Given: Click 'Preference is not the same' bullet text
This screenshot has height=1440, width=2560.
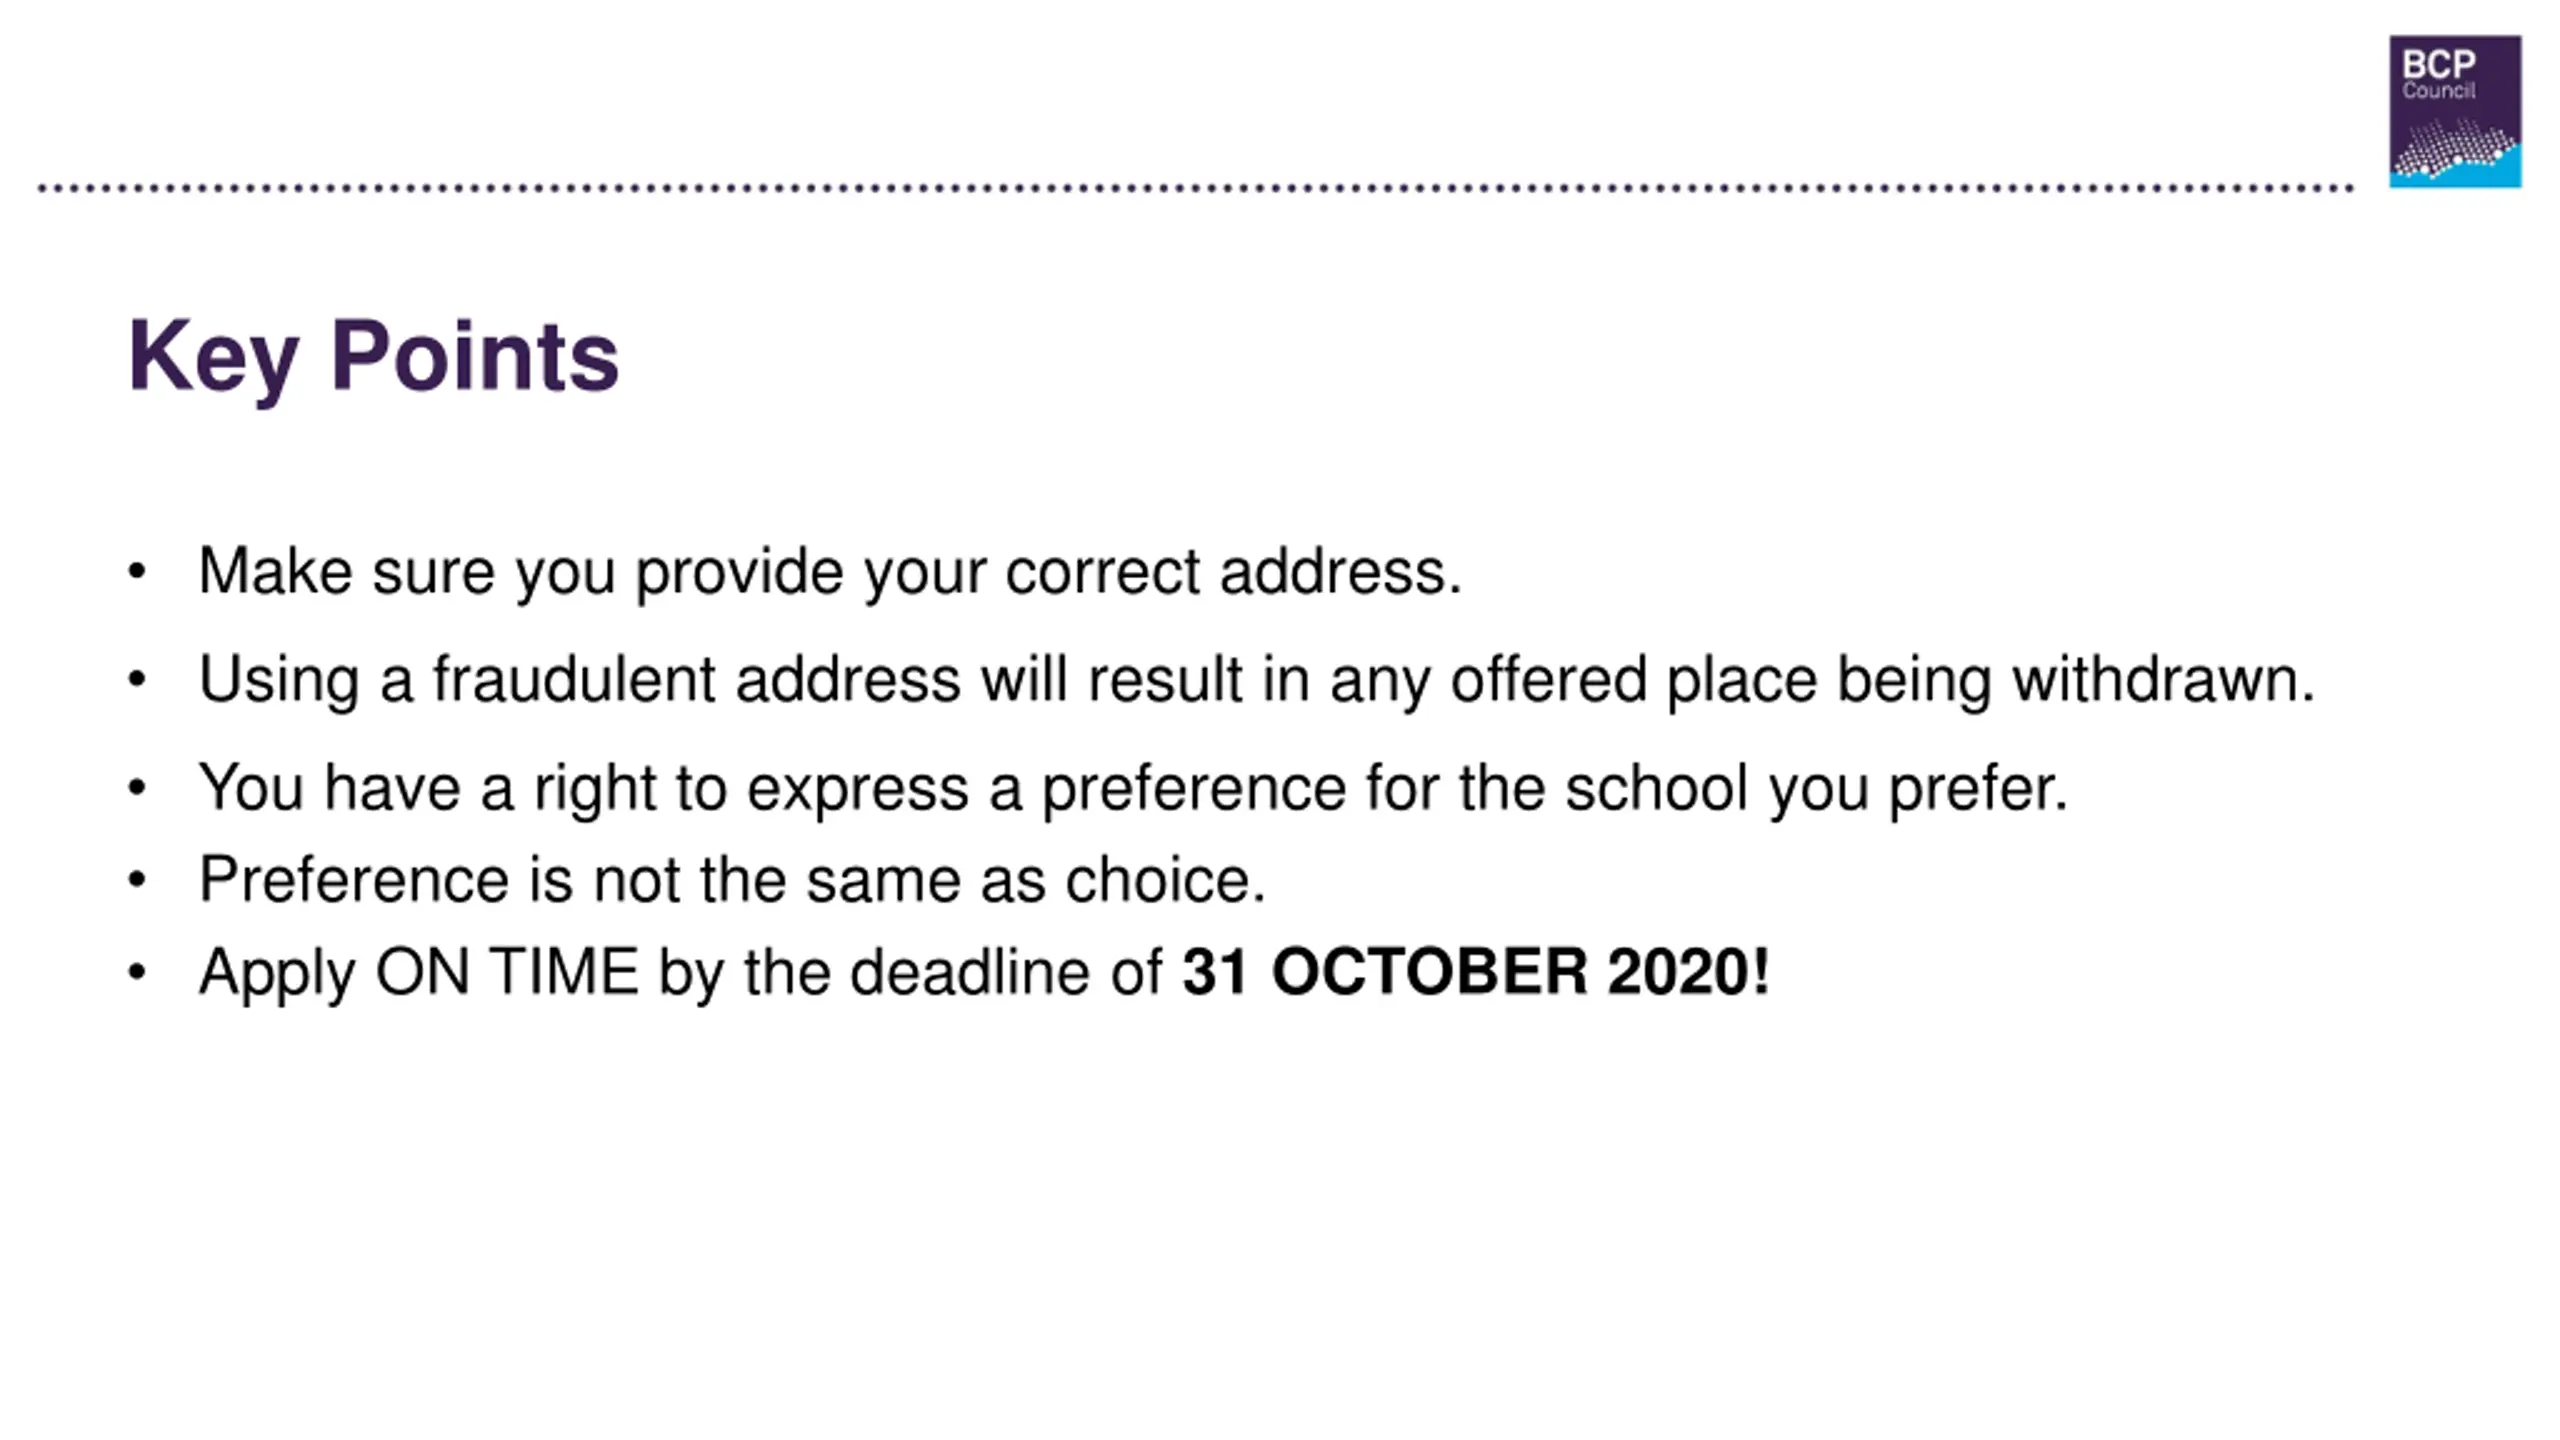Looking at the screenshot, I should (x=732, y=881).
